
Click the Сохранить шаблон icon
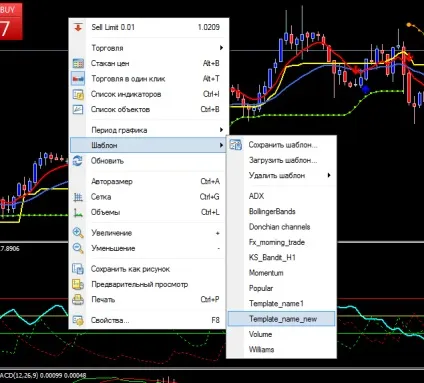click(x=235, y=145)
